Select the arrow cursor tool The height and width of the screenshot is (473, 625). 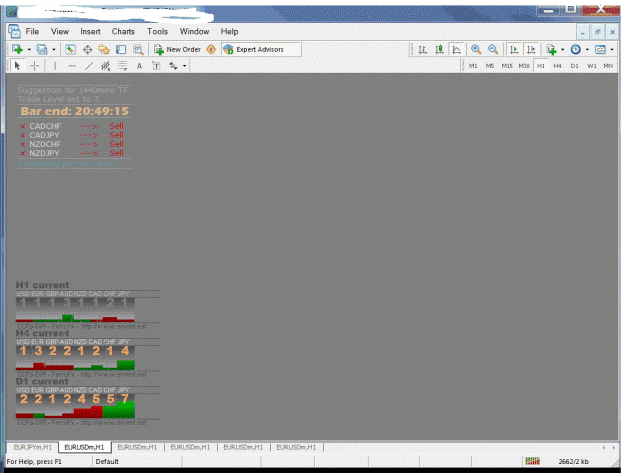17,66
